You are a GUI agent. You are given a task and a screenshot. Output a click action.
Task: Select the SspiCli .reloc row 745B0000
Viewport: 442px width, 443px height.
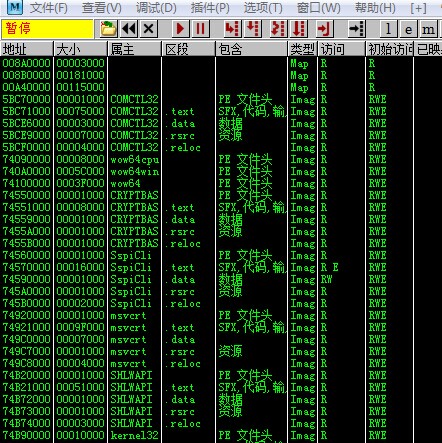[221, 303]
